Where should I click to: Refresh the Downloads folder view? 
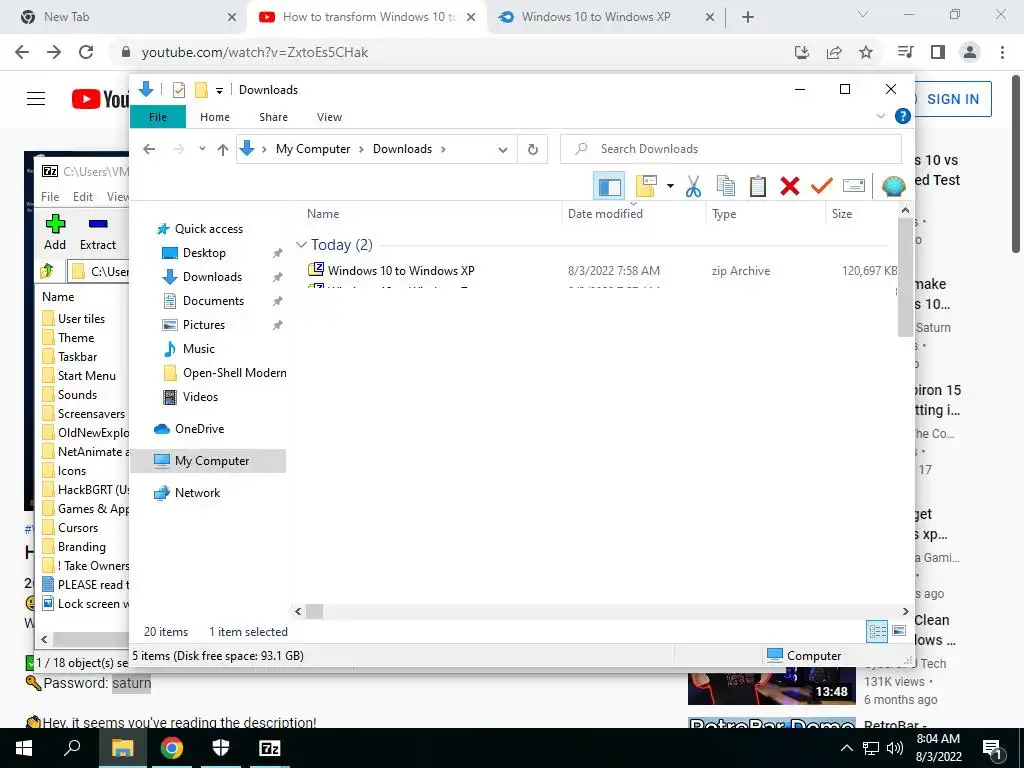(533, 150)
